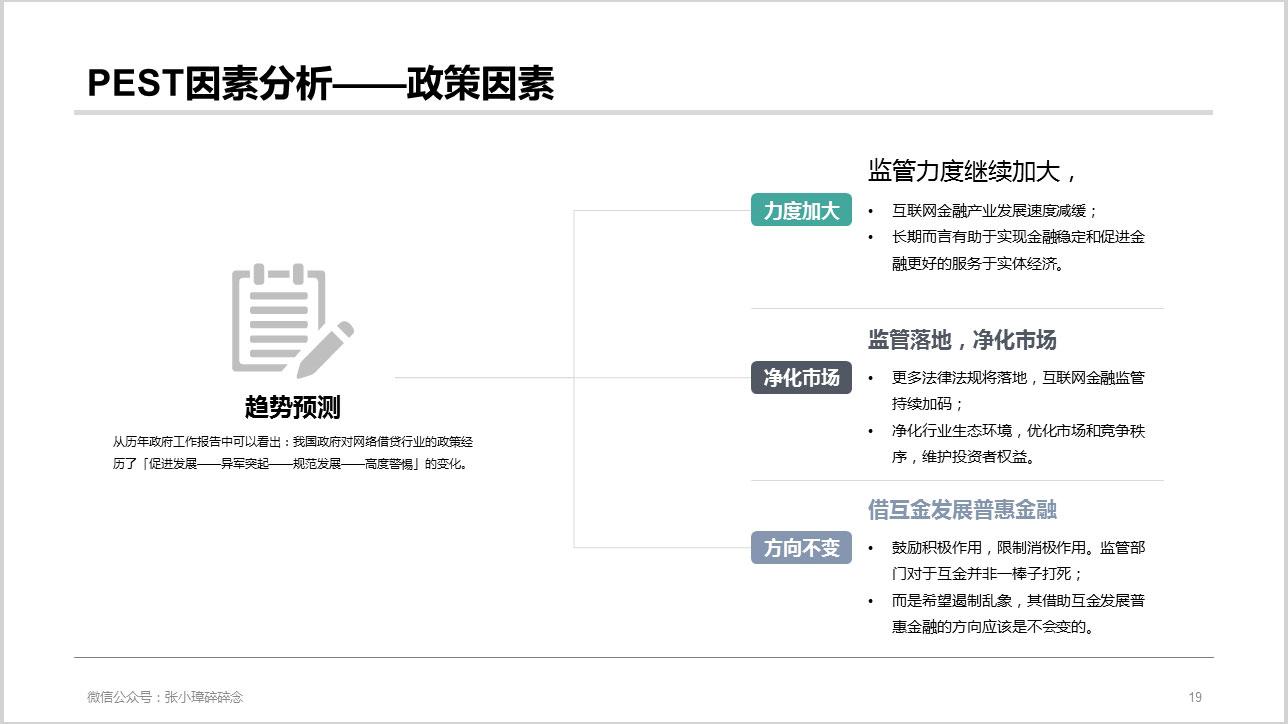Click the heading 监管落地，净化市场
The image size is (1288, 724).
click(962, 340)
